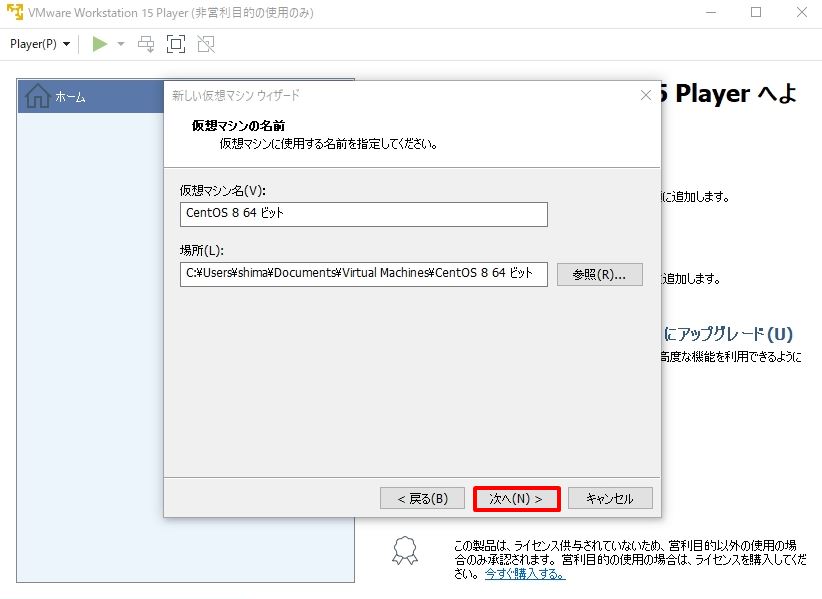Click the license ribbon badge icon
The image size is (822, 599).
[405, 550]
